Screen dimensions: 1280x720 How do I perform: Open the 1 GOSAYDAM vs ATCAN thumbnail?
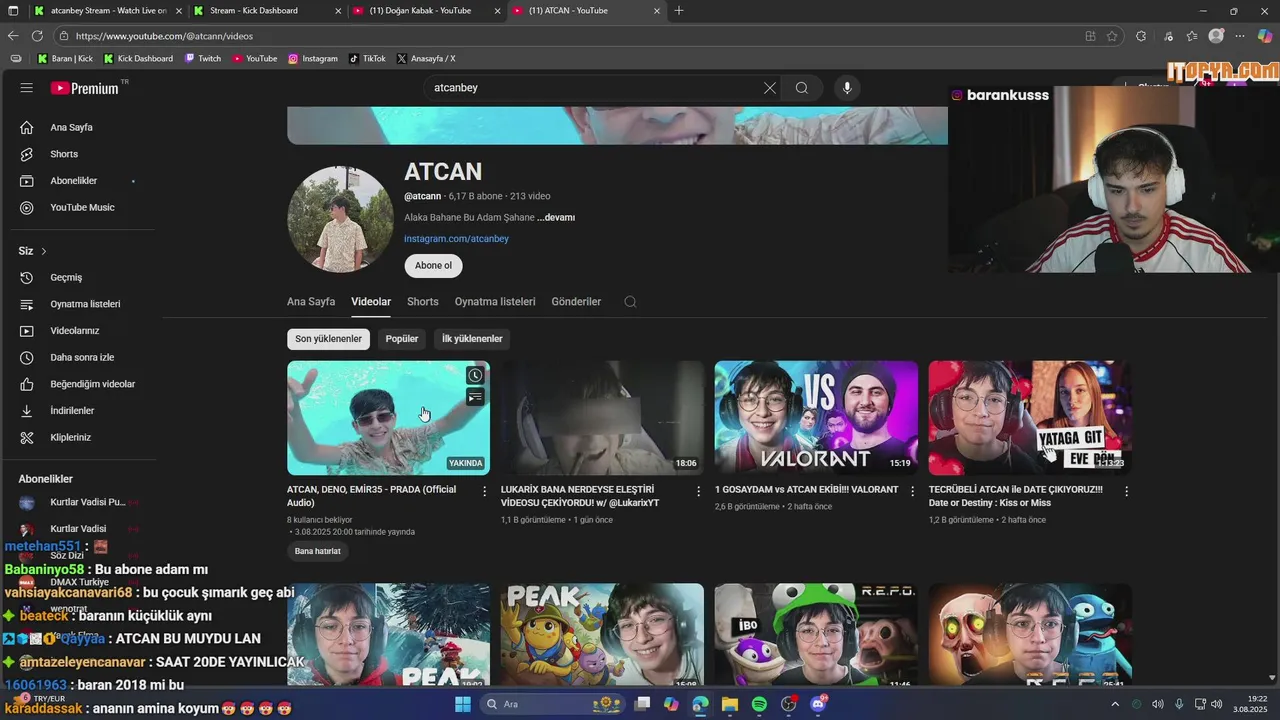coord(816,418)
